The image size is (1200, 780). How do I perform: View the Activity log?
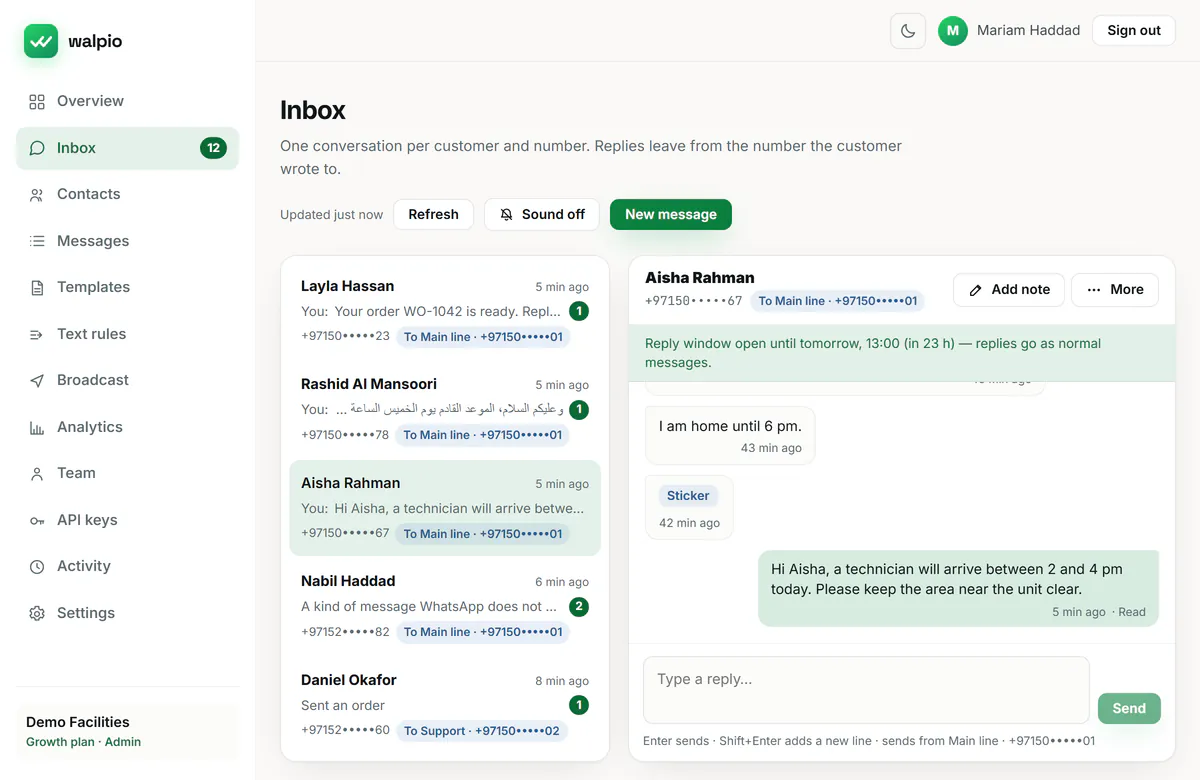tap(128, 567)
